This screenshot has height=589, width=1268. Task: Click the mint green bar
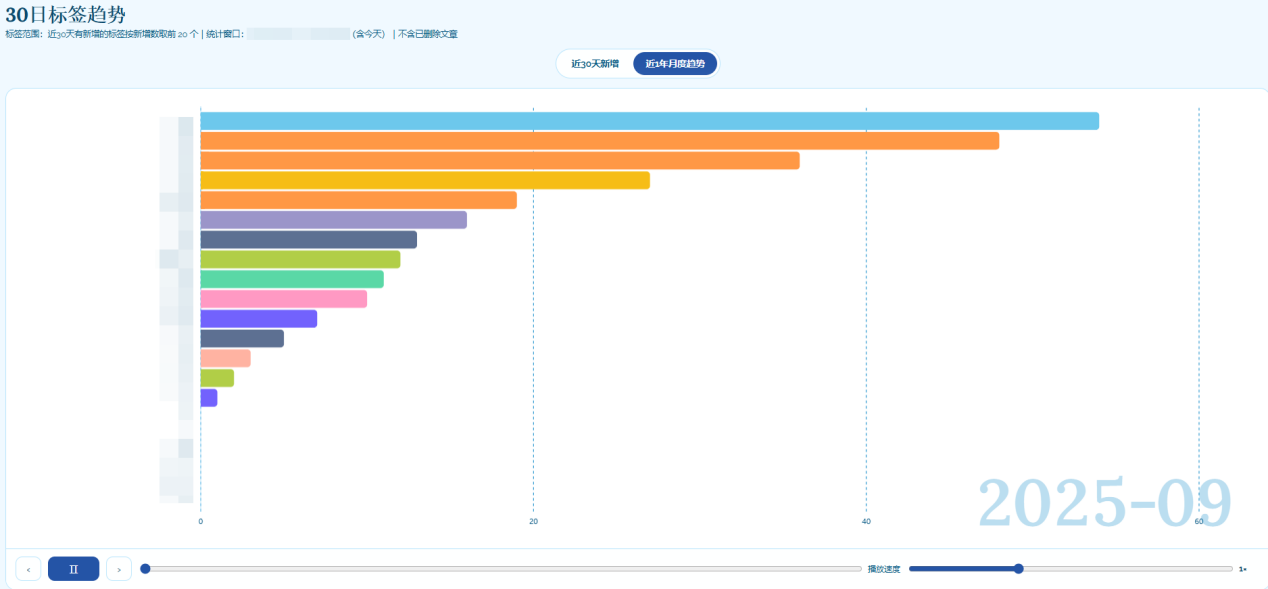(x=292, y=279)
